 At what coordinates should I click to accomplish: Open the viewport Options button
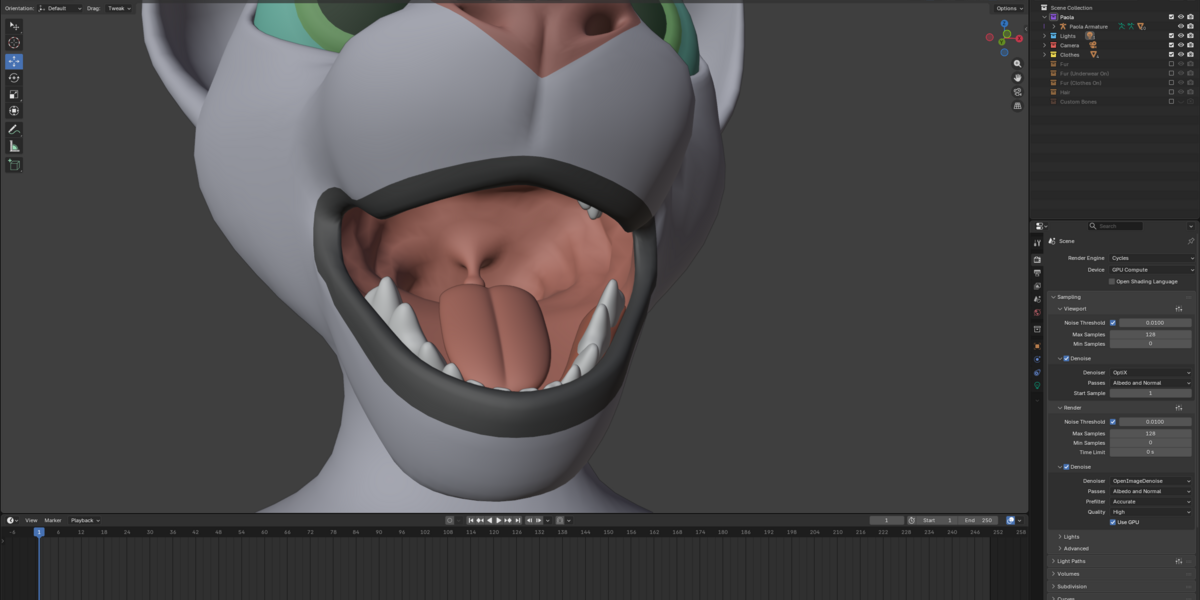coord(1008,8)
